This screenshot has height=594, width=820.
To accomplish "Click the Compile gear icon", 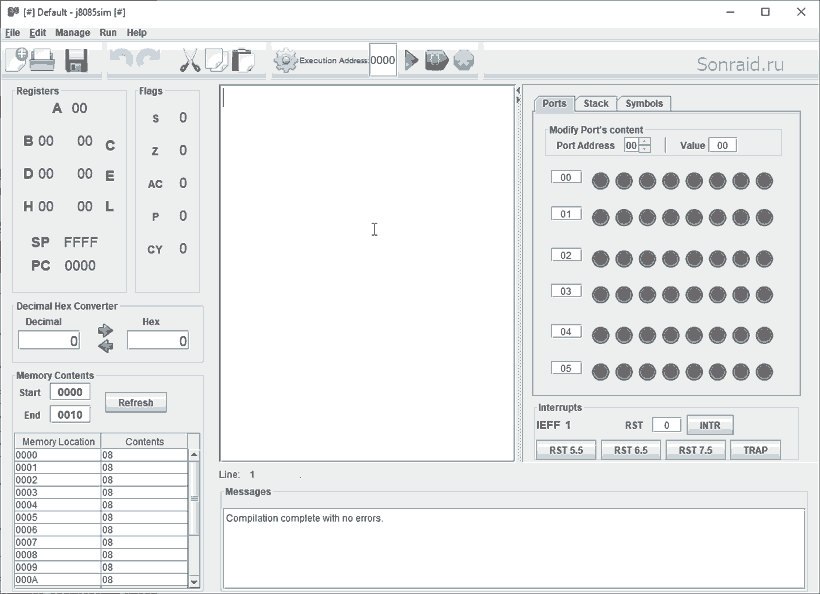I will (x=286, y=61).
